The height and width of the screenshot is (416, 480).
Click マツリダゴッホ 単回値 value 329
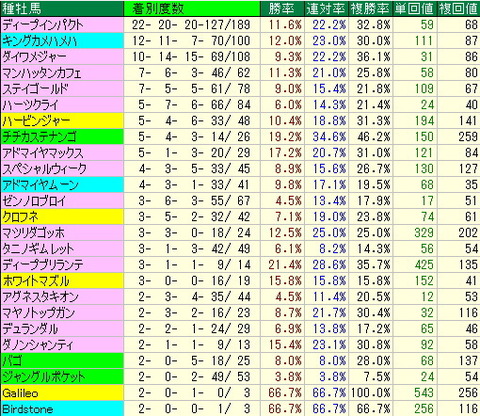[x=424, y=233]
